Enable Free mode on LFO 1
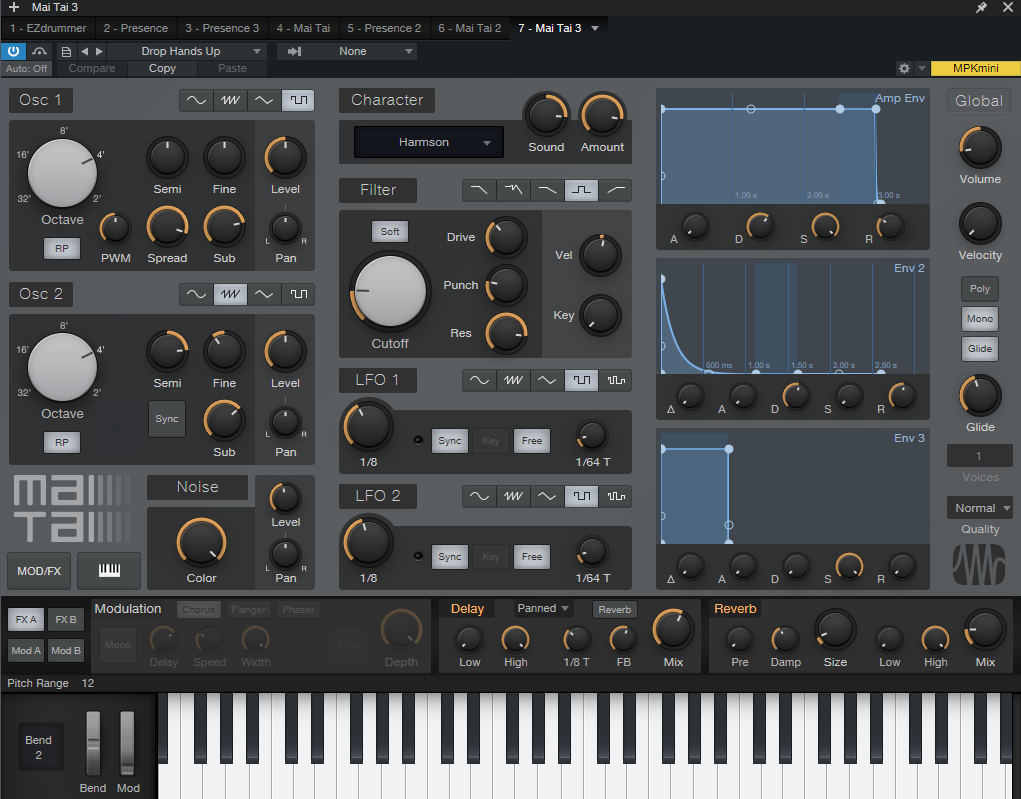 click(x=531, y=441)
